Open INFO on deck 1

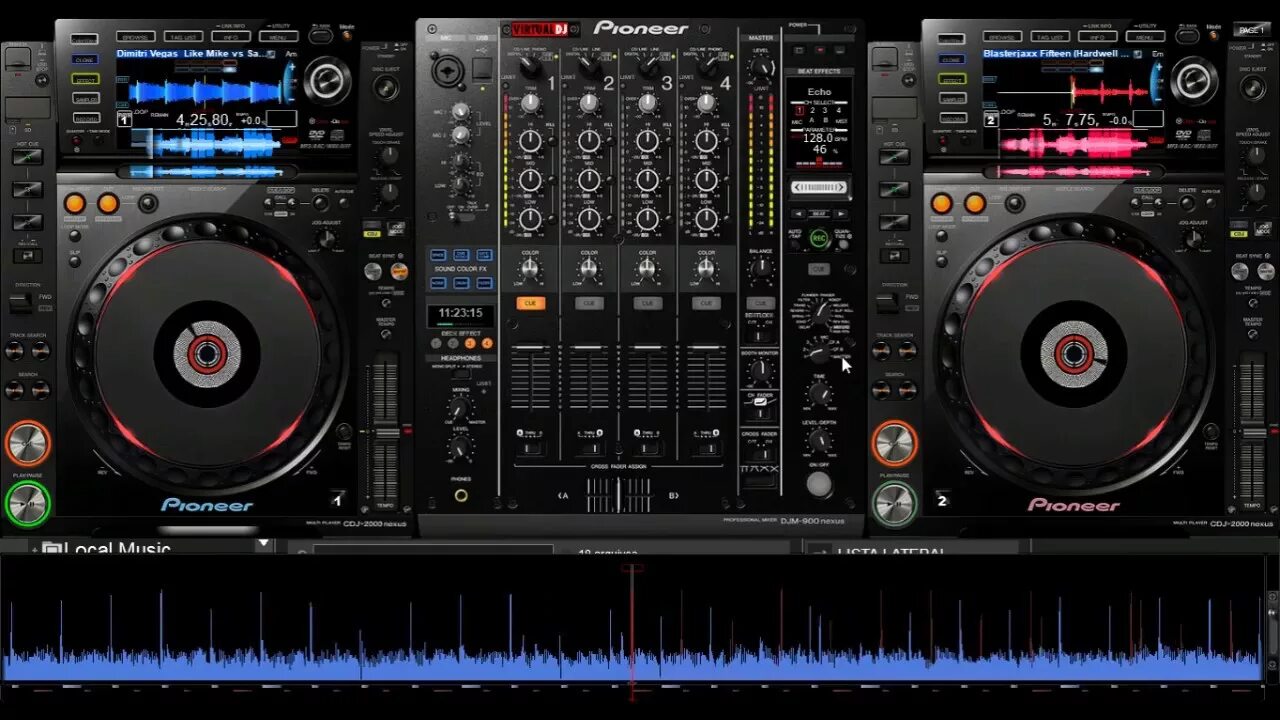point(230,37)
